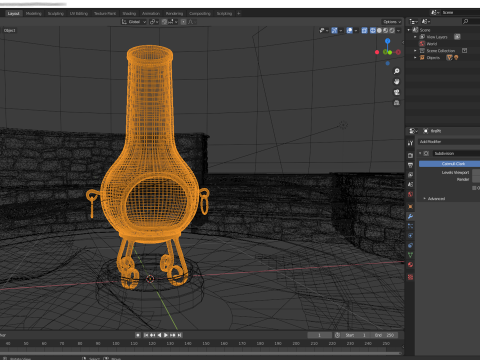Open the Particles properties tab icon
The width and height of the screenshot is (480, 360).
pos(410,226)
